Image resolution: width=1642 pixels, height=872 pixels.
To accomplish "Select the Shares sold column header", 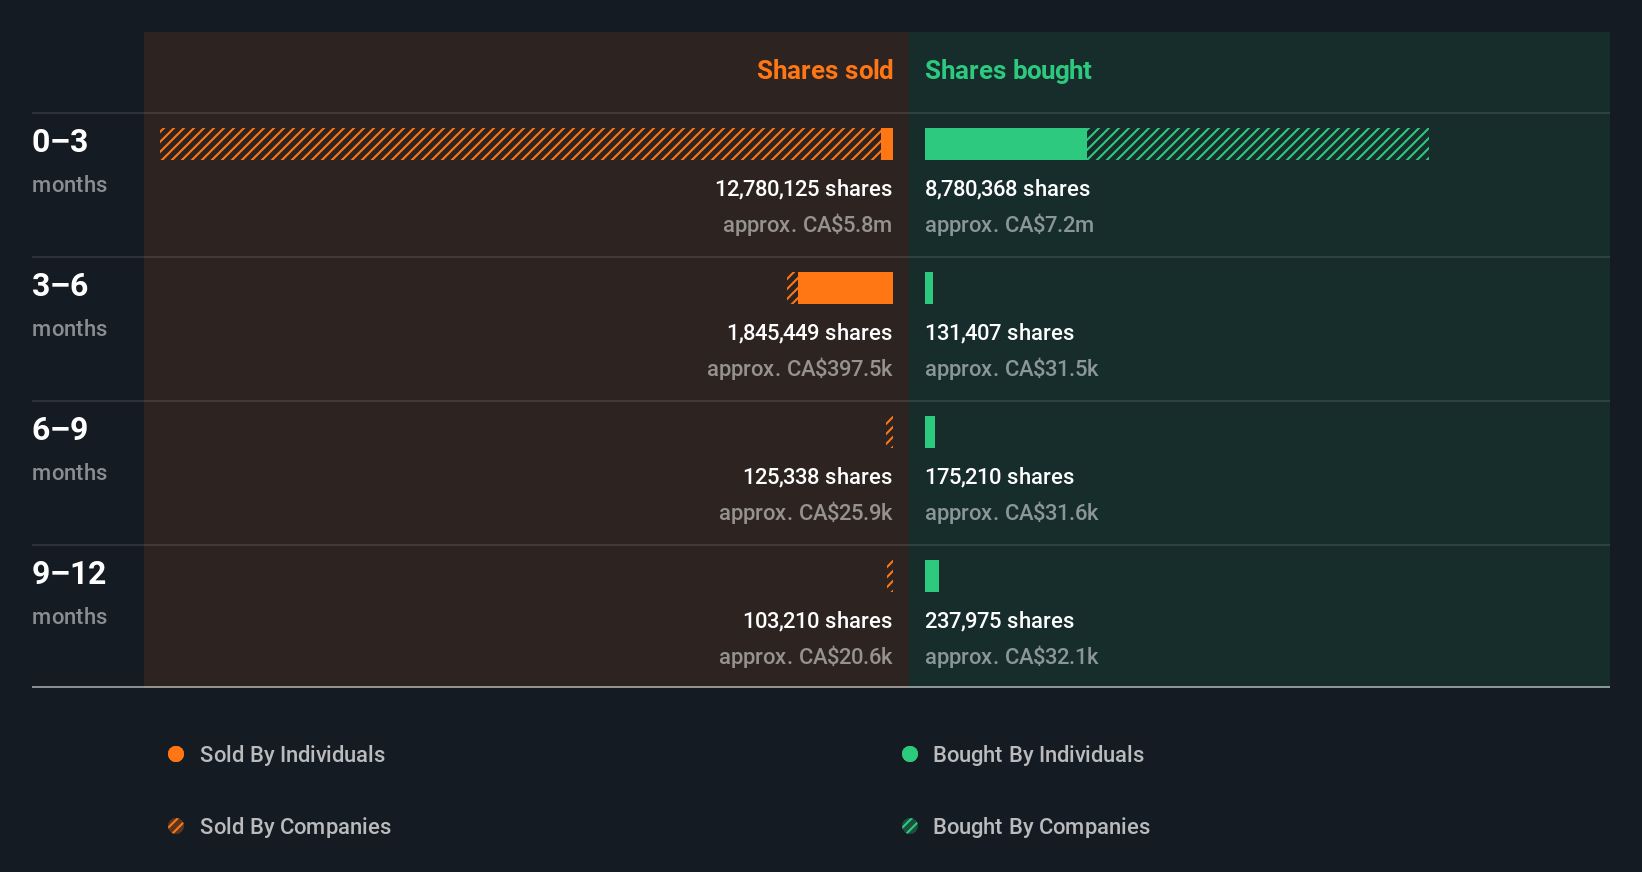I will click(824, 70).
